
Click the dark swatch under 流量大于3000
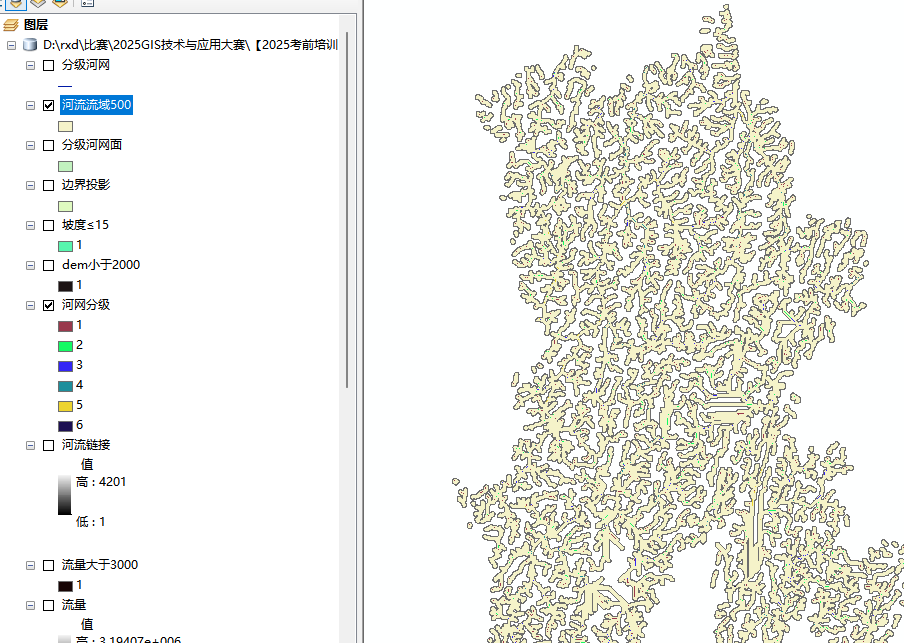coord(65,586)
